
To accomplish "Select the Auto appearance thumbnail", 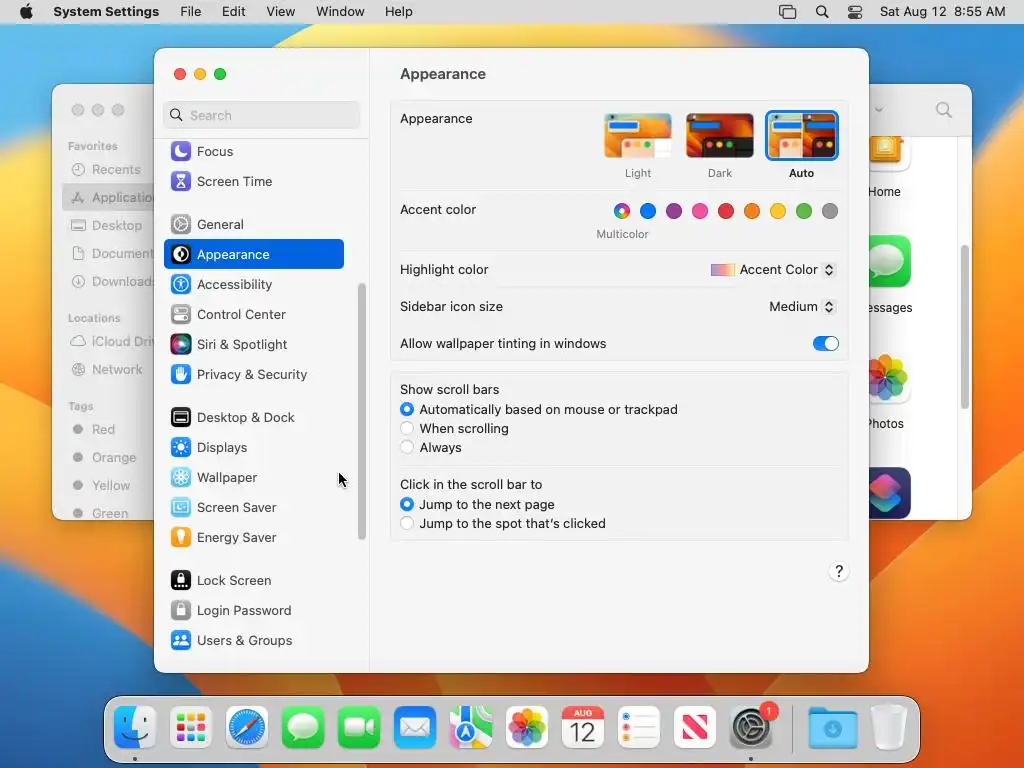I will point(801,136).
